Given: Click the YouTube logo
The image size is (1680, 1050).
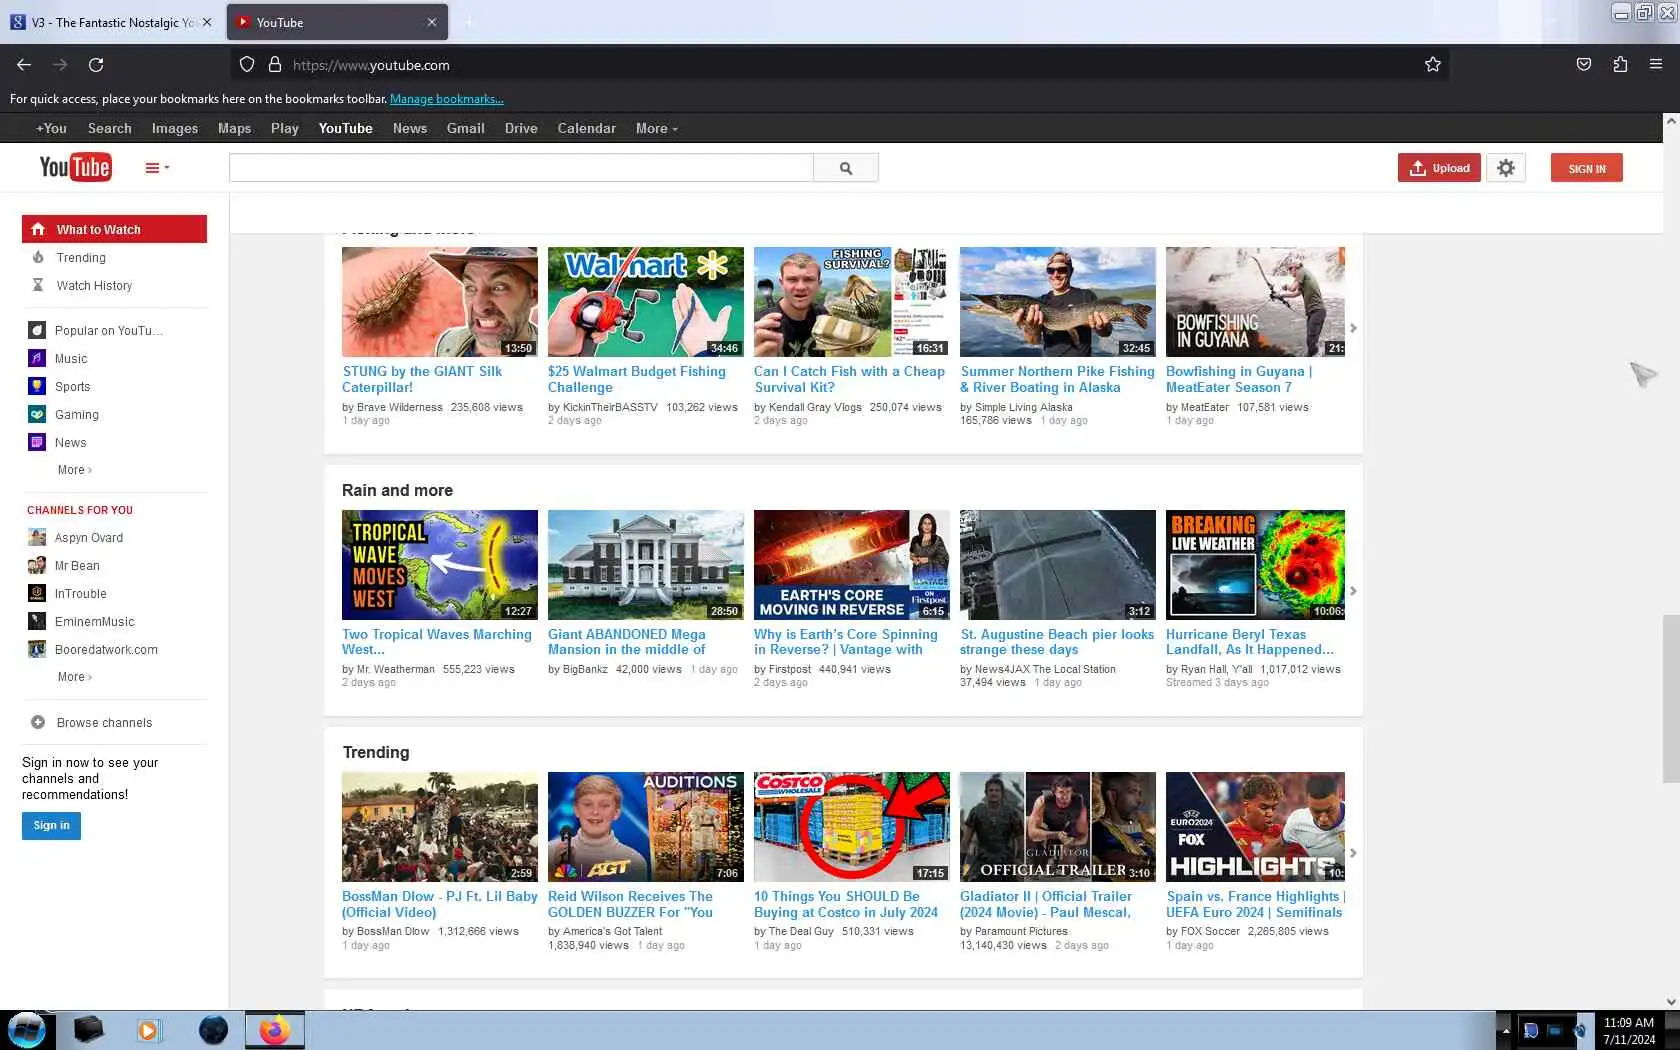Looking at the screenshot, I should point(75,167).
